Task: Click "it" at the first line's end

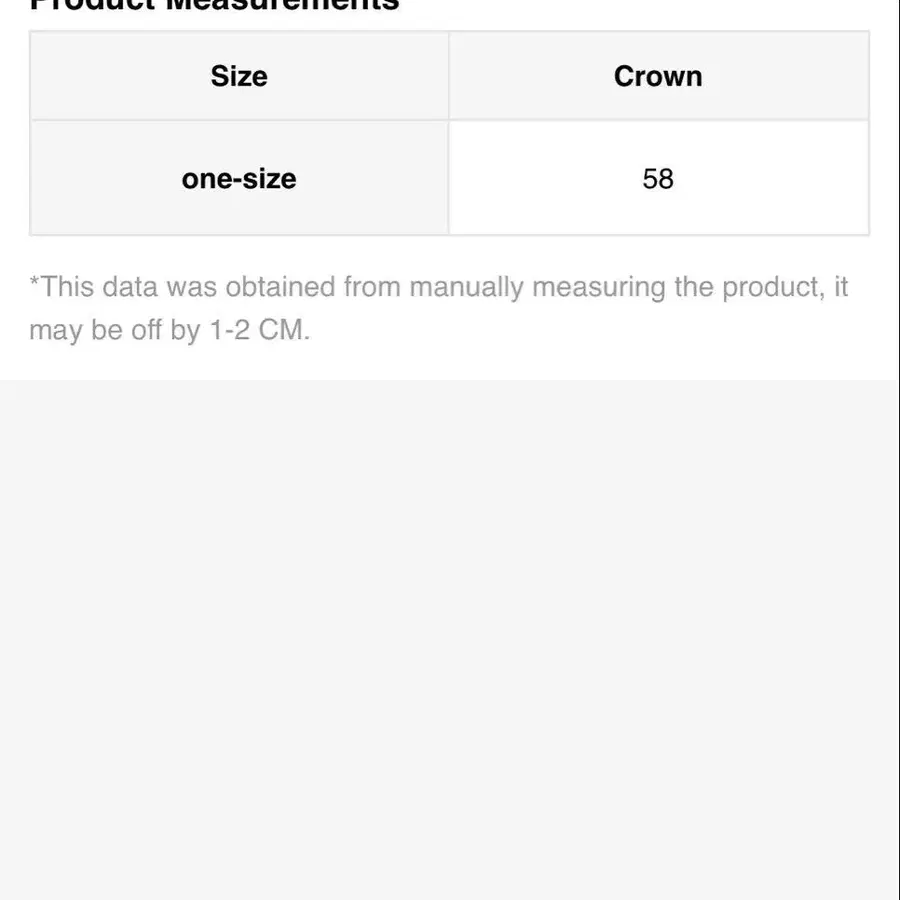Action: [840, 287]
